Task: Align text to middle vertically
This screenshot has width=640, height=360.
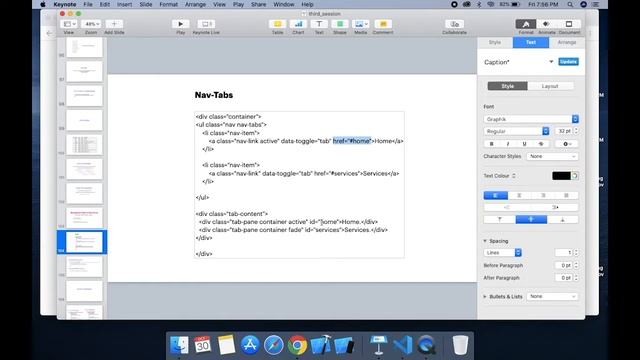Action: (531, 220)
